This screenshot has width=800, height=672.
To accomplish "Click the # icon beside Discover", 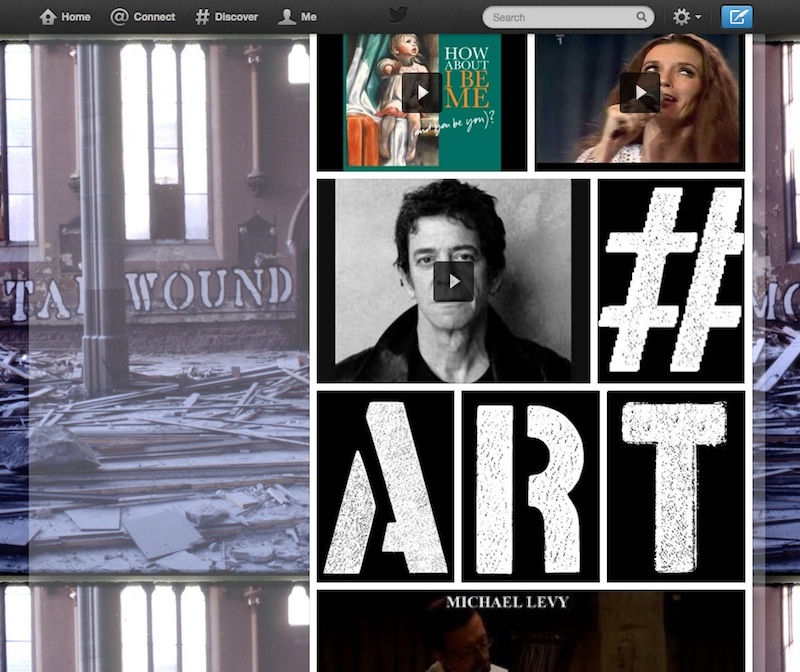I will click(x=202, y=17).
